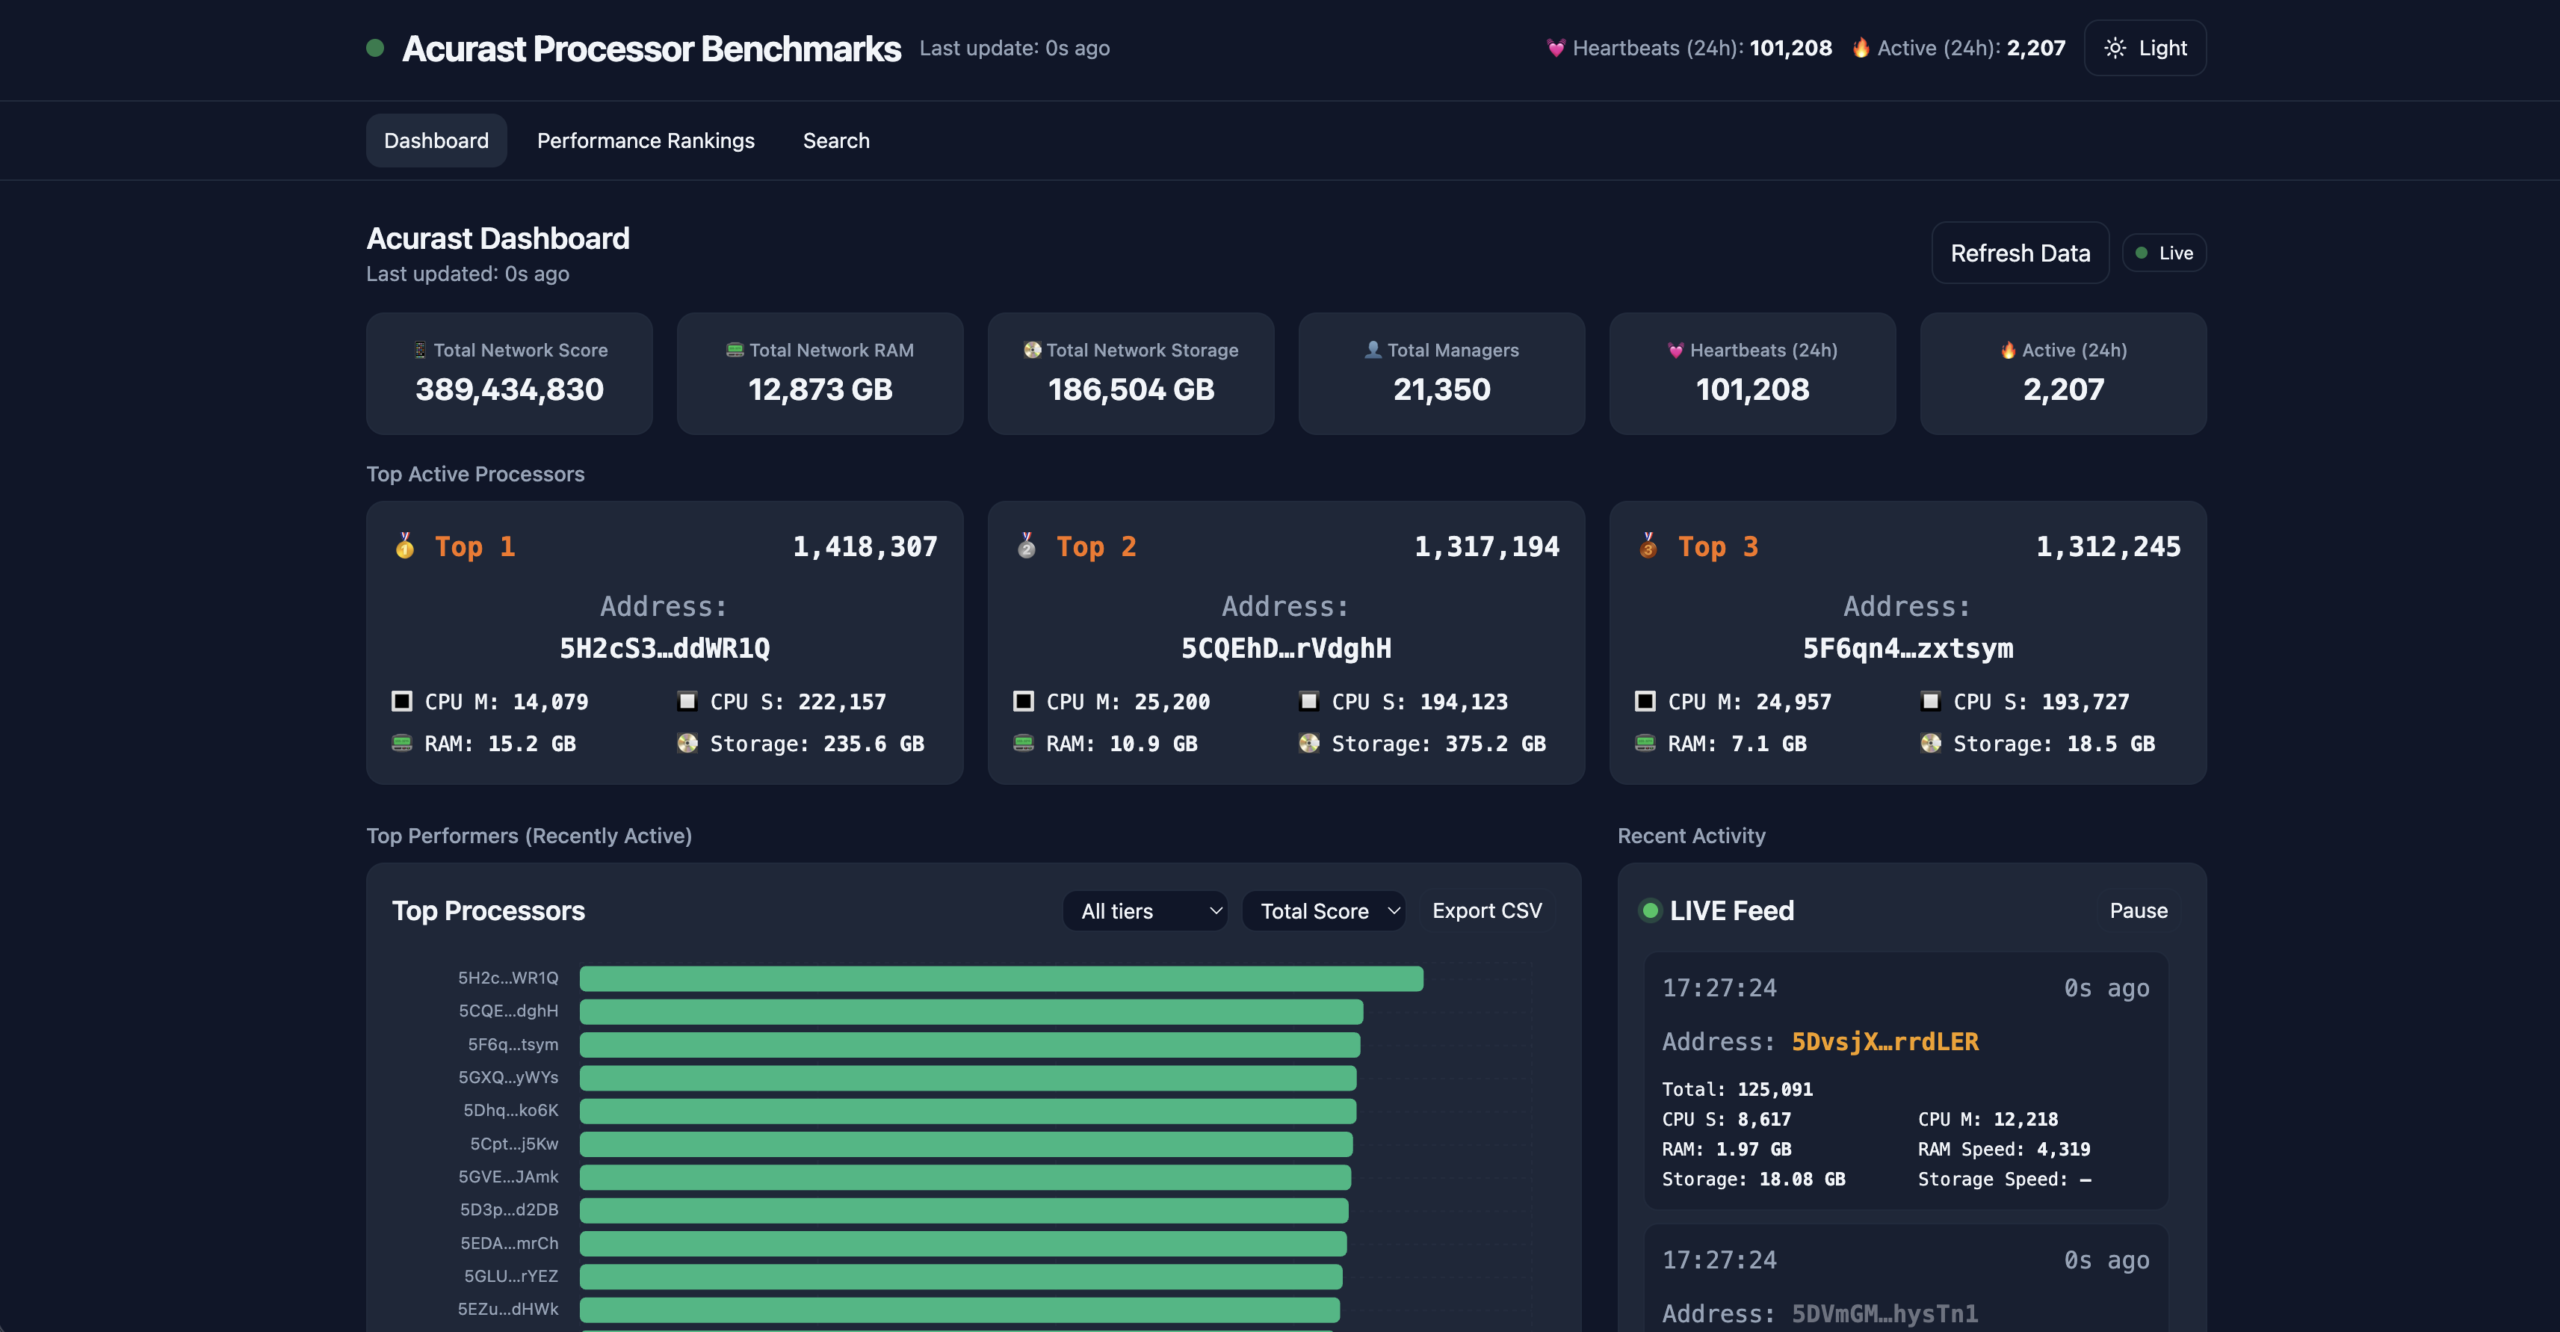Click chart label 5F6q...tsym
2560x1332 pixels.
coord(513,1044)
